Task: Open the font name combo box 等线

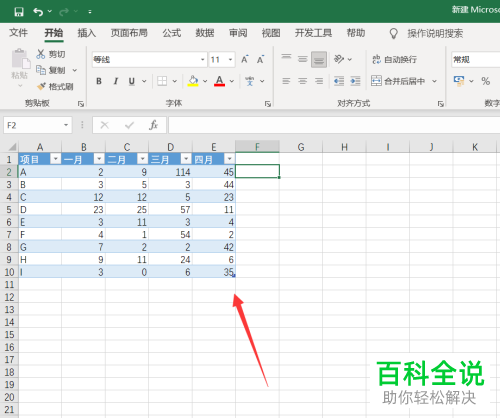Action: pyautogui.click(x=150, y=60)
